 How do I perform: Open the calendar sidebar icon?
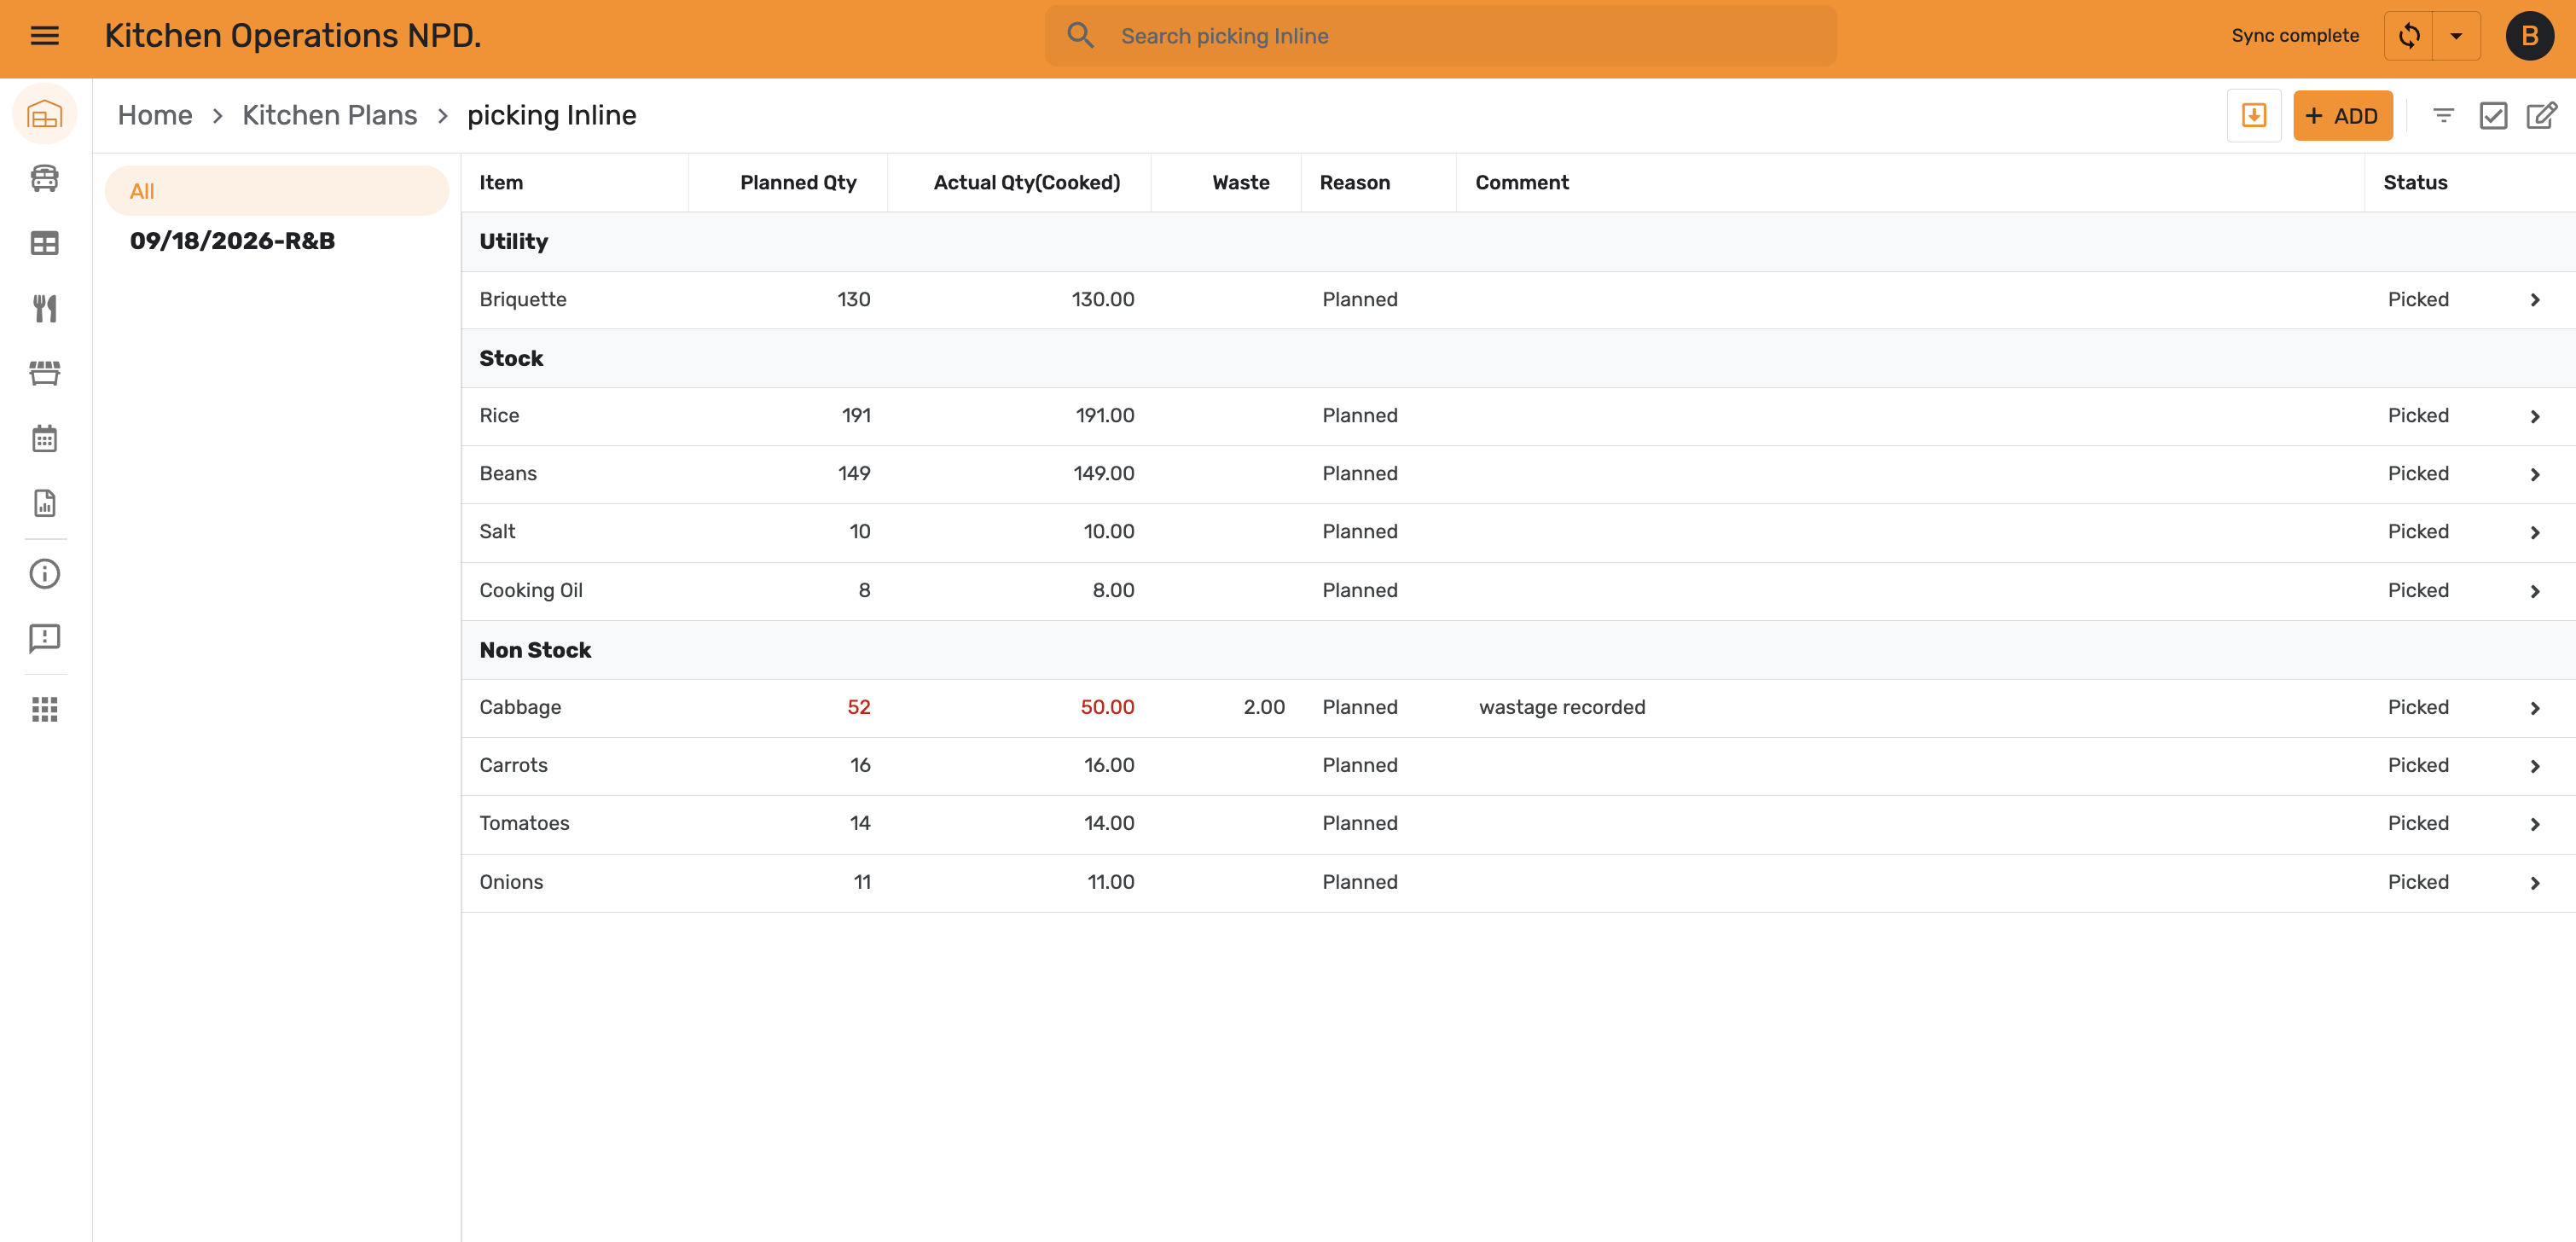tap(45, 438)
